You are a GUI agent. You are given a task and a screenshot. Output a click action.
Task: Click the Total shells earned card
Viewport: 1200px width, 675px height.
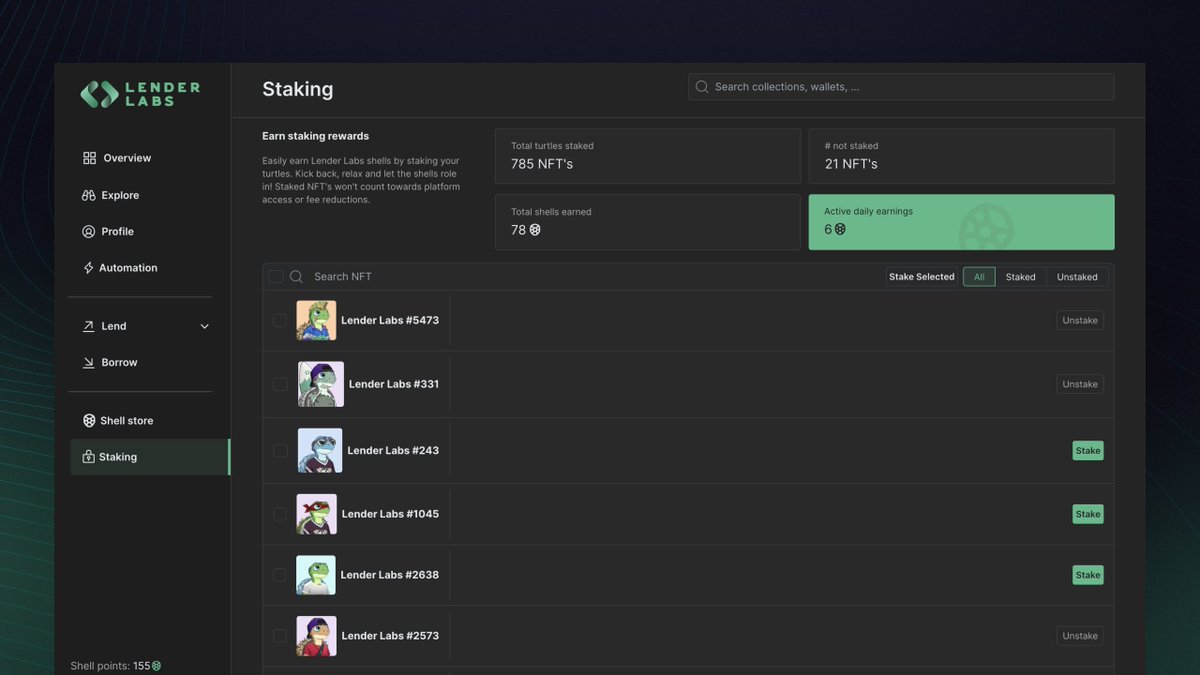[648, 222]
